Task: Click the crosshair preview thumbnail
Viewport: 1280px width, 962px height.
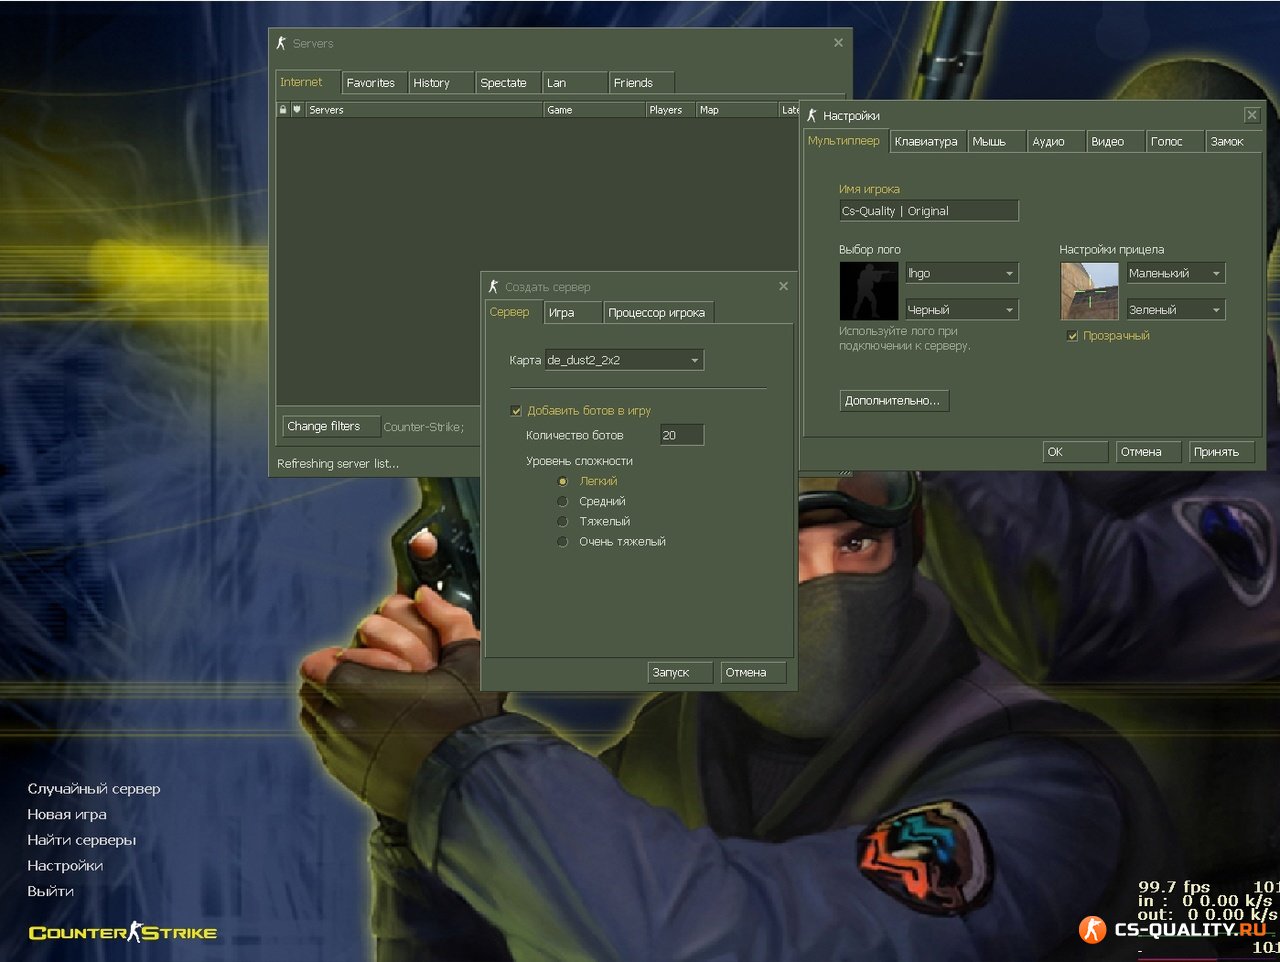Action: tap(1089, 291)
